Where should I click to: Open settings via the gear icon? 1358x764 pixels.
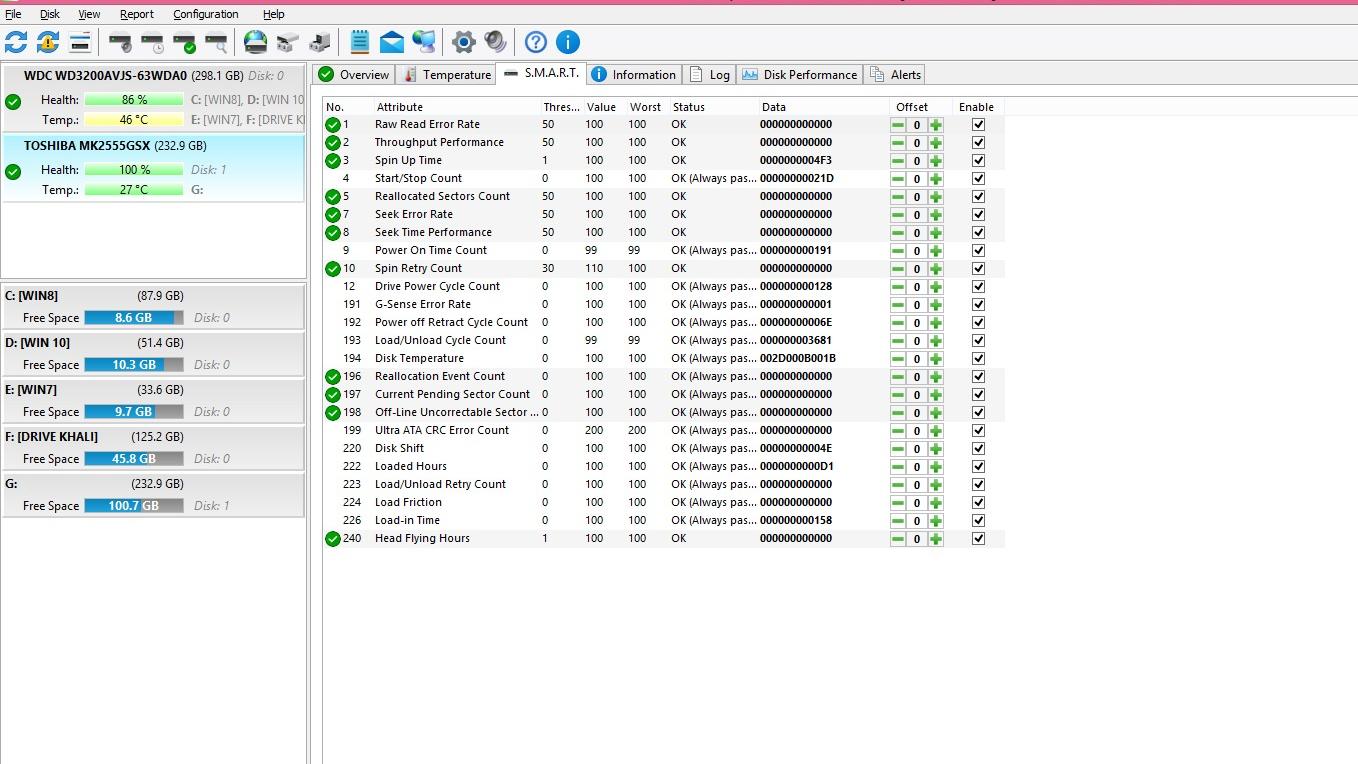463,42
